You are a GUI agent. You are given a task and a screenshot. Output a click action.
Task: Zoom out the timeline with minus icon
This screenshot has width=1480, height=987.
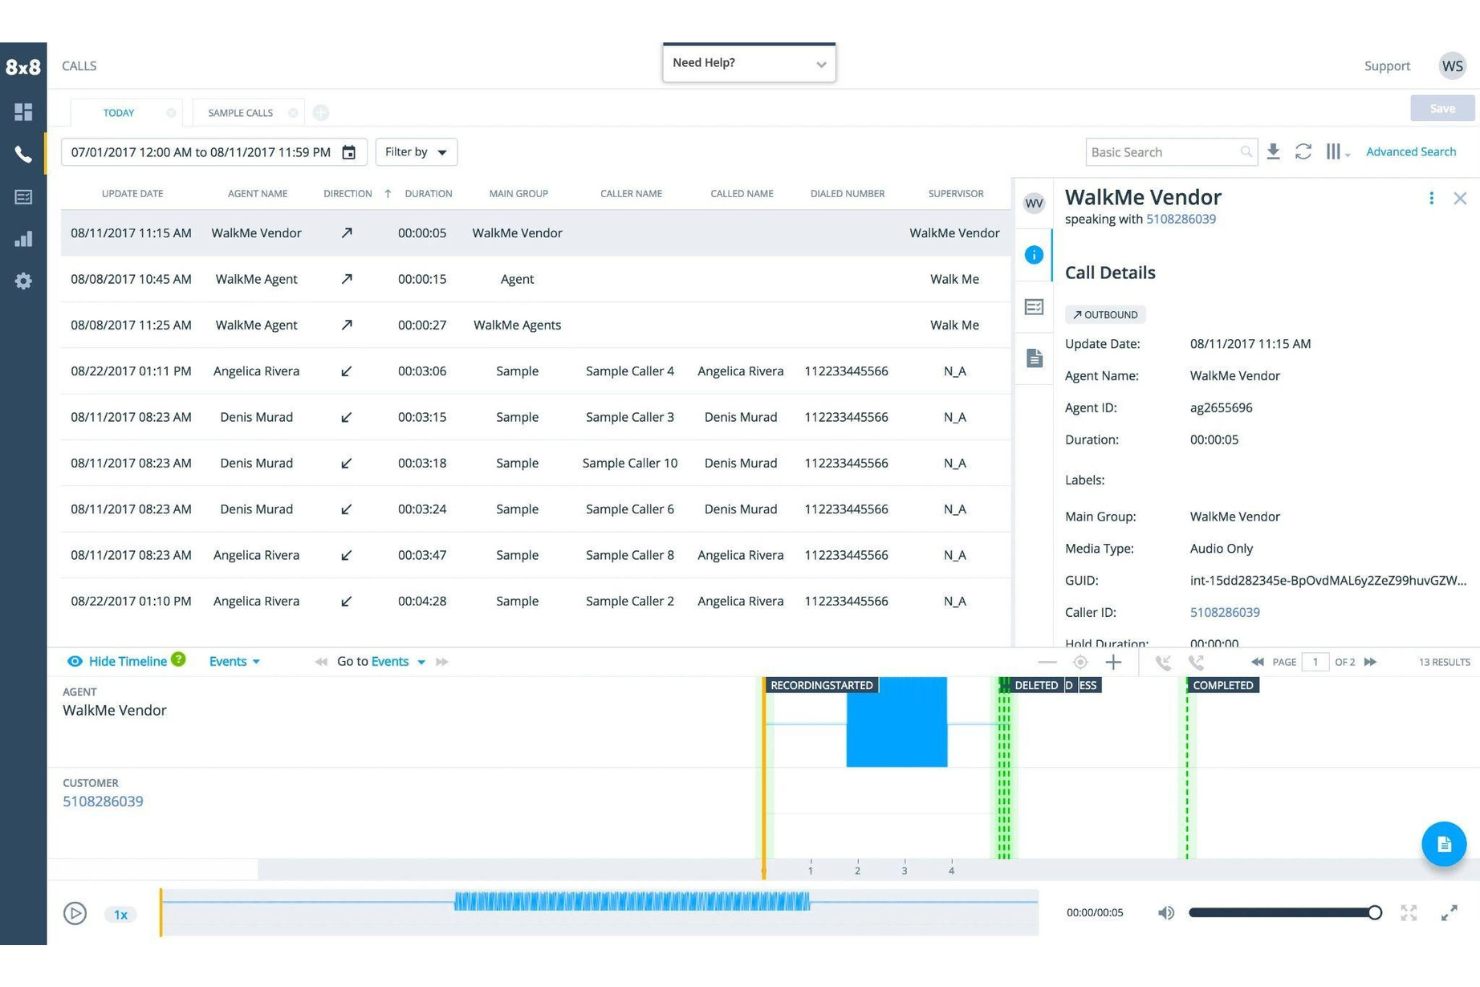coord(1047,662)
